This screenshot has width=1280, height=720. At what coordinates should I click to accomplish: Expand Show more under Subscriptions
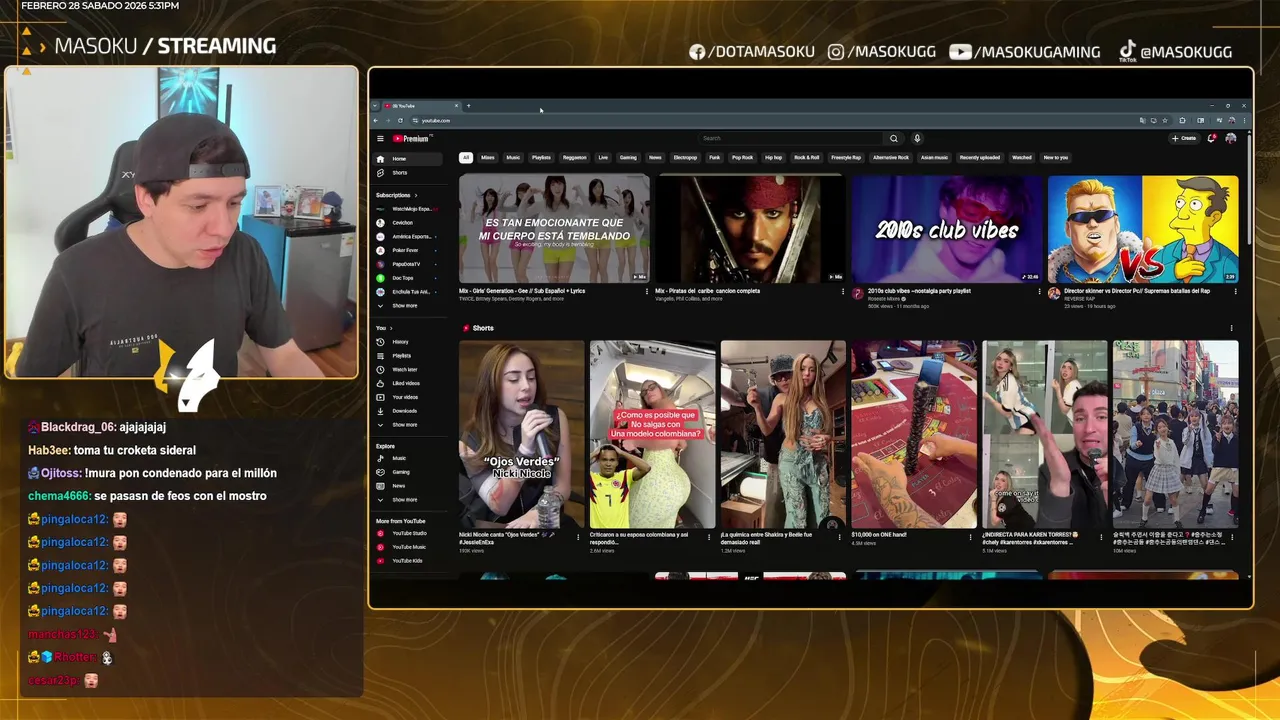click(408, 306)
